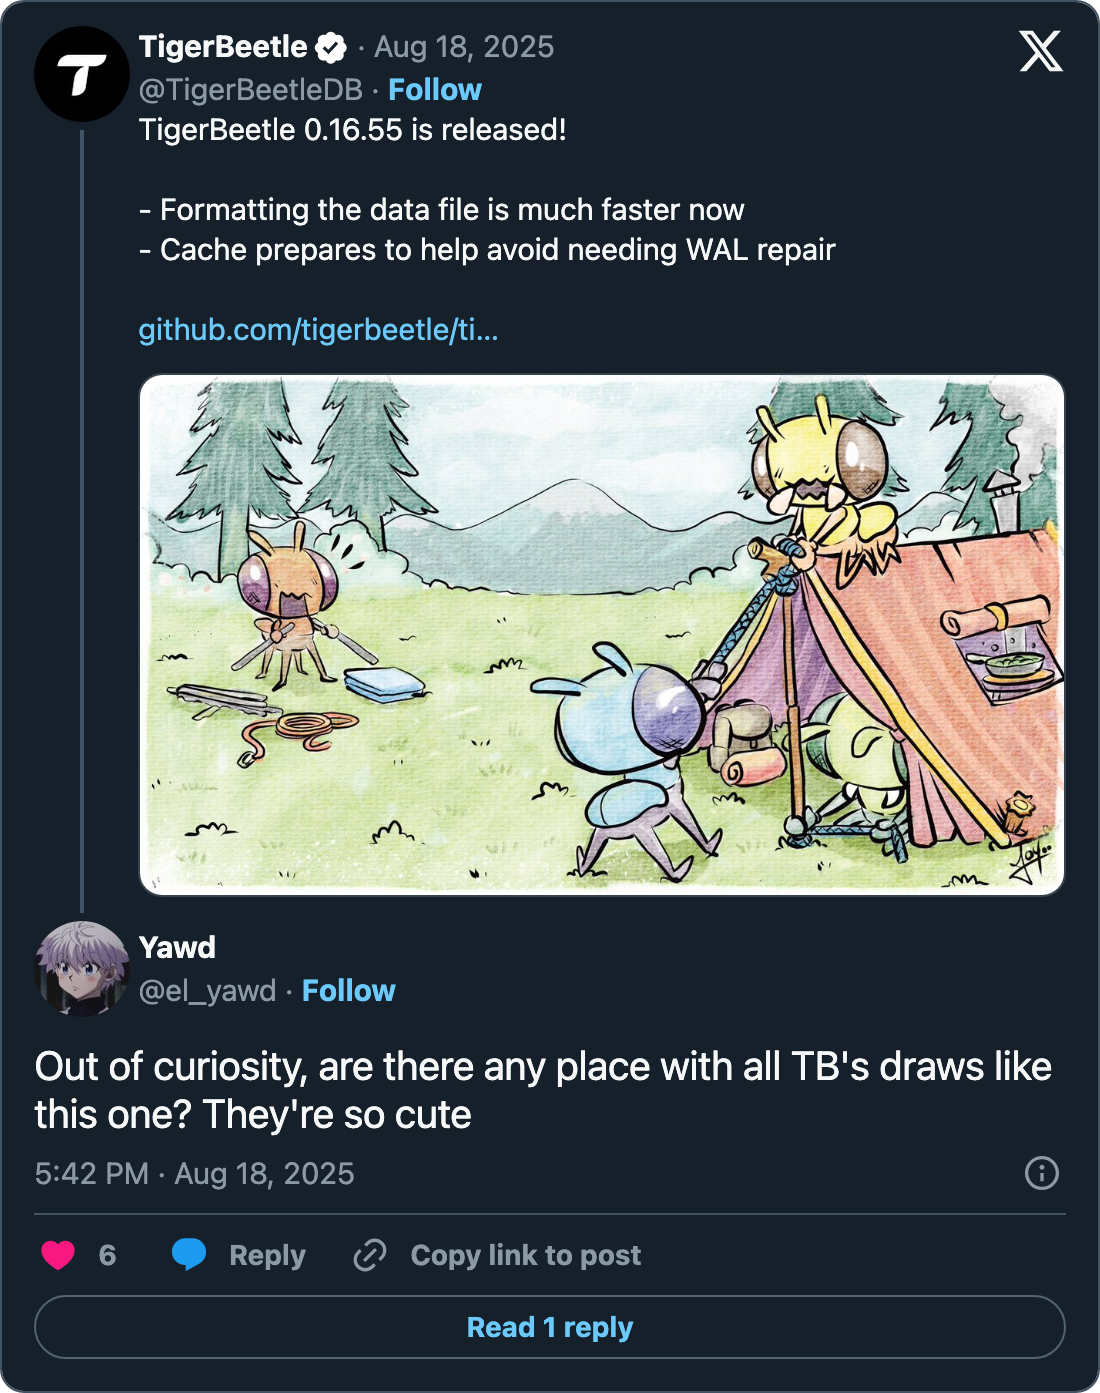This screenshot has height=1393, width=1100.
Task: Click the blue reply bubble icon
Action: click(189, 1255)
